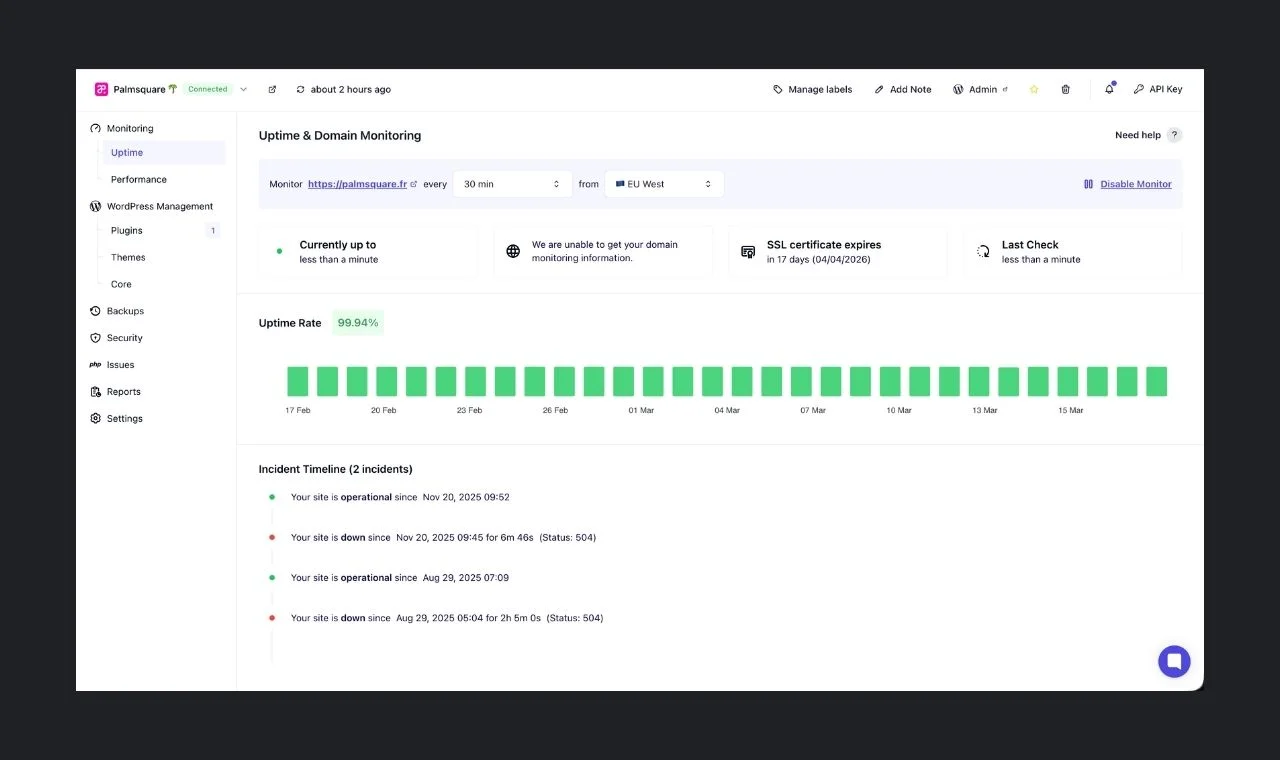Click the star favorite icon

pos(1034,90)
